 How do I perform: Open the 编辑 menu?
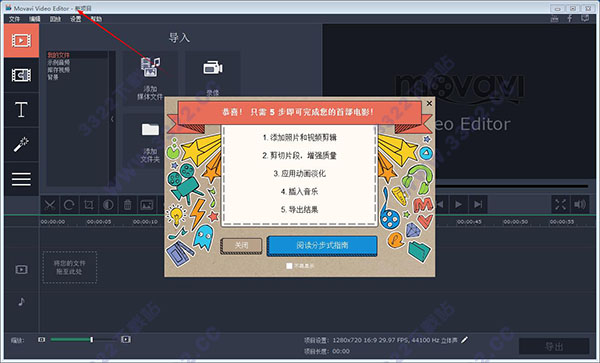34,19
